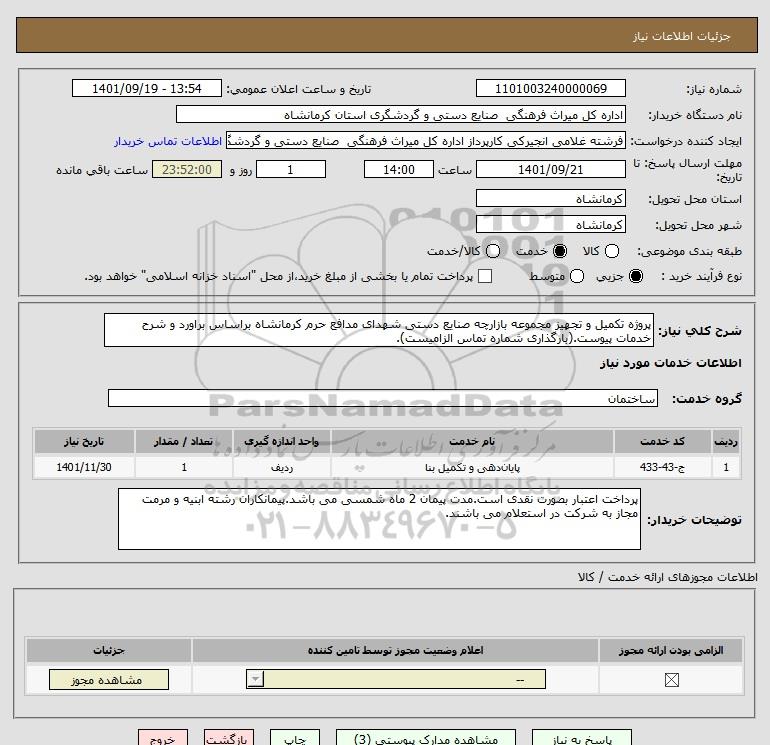Click the شرح کلی نیاز text area

tap(379, 331)
